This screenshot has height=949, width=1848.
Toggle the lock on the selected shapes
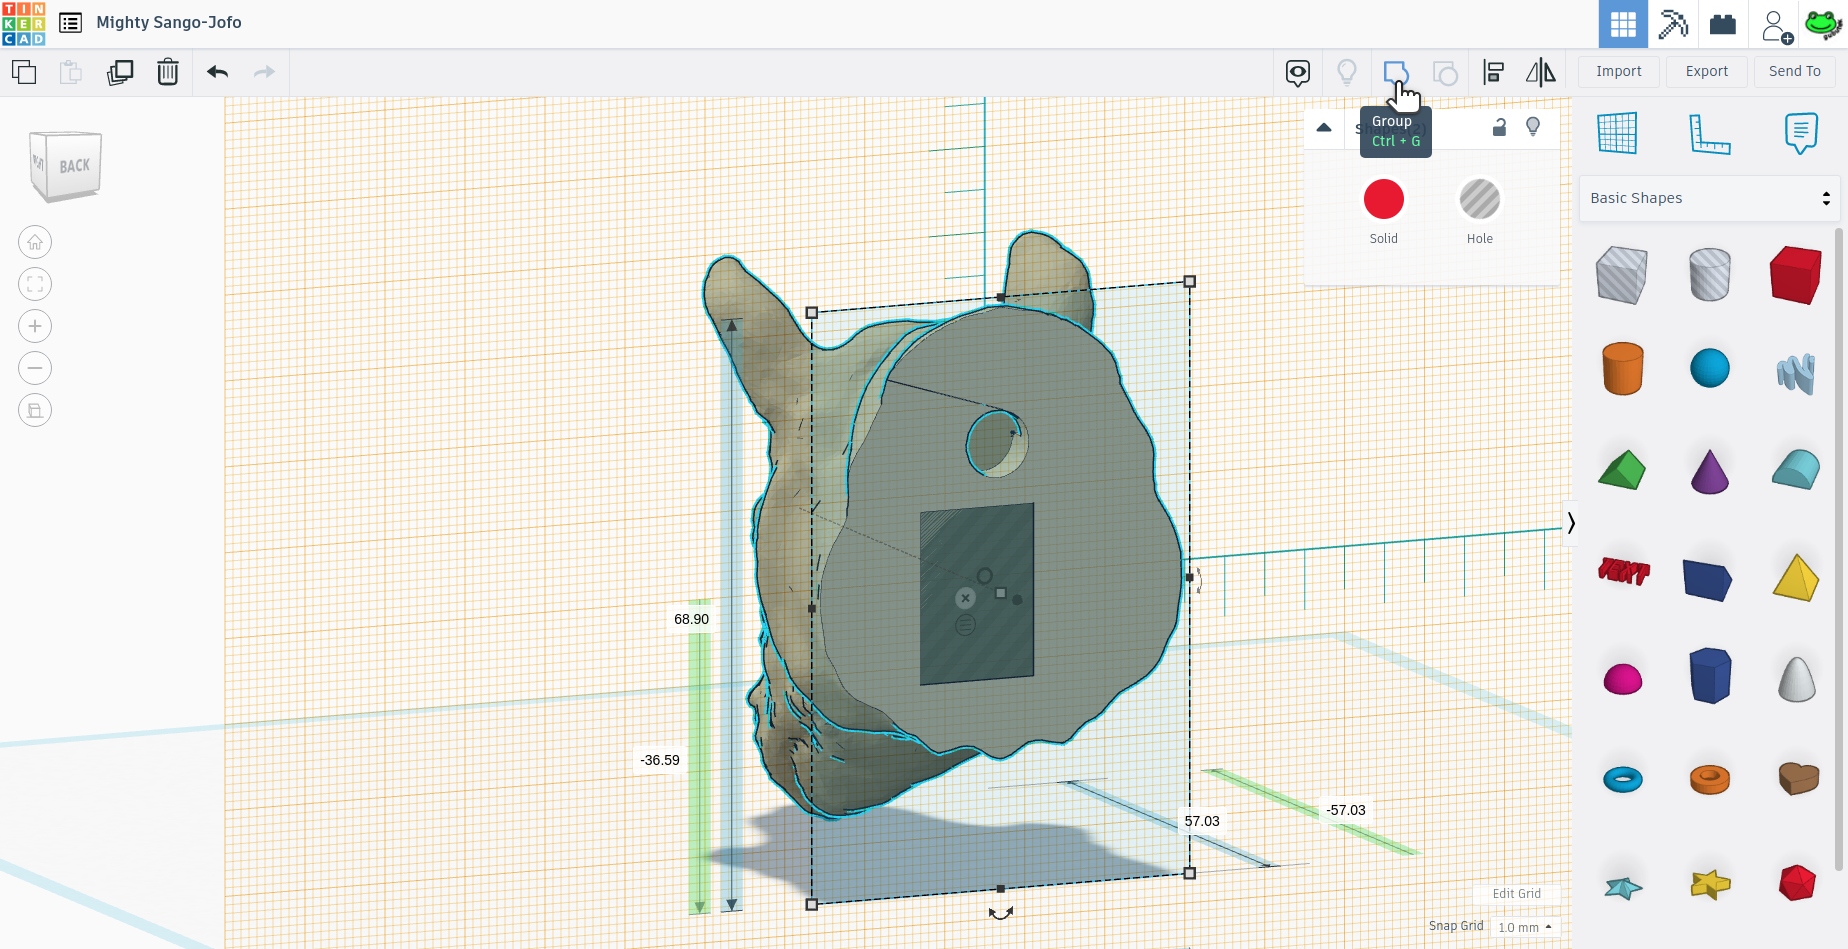pos(1499,127)
